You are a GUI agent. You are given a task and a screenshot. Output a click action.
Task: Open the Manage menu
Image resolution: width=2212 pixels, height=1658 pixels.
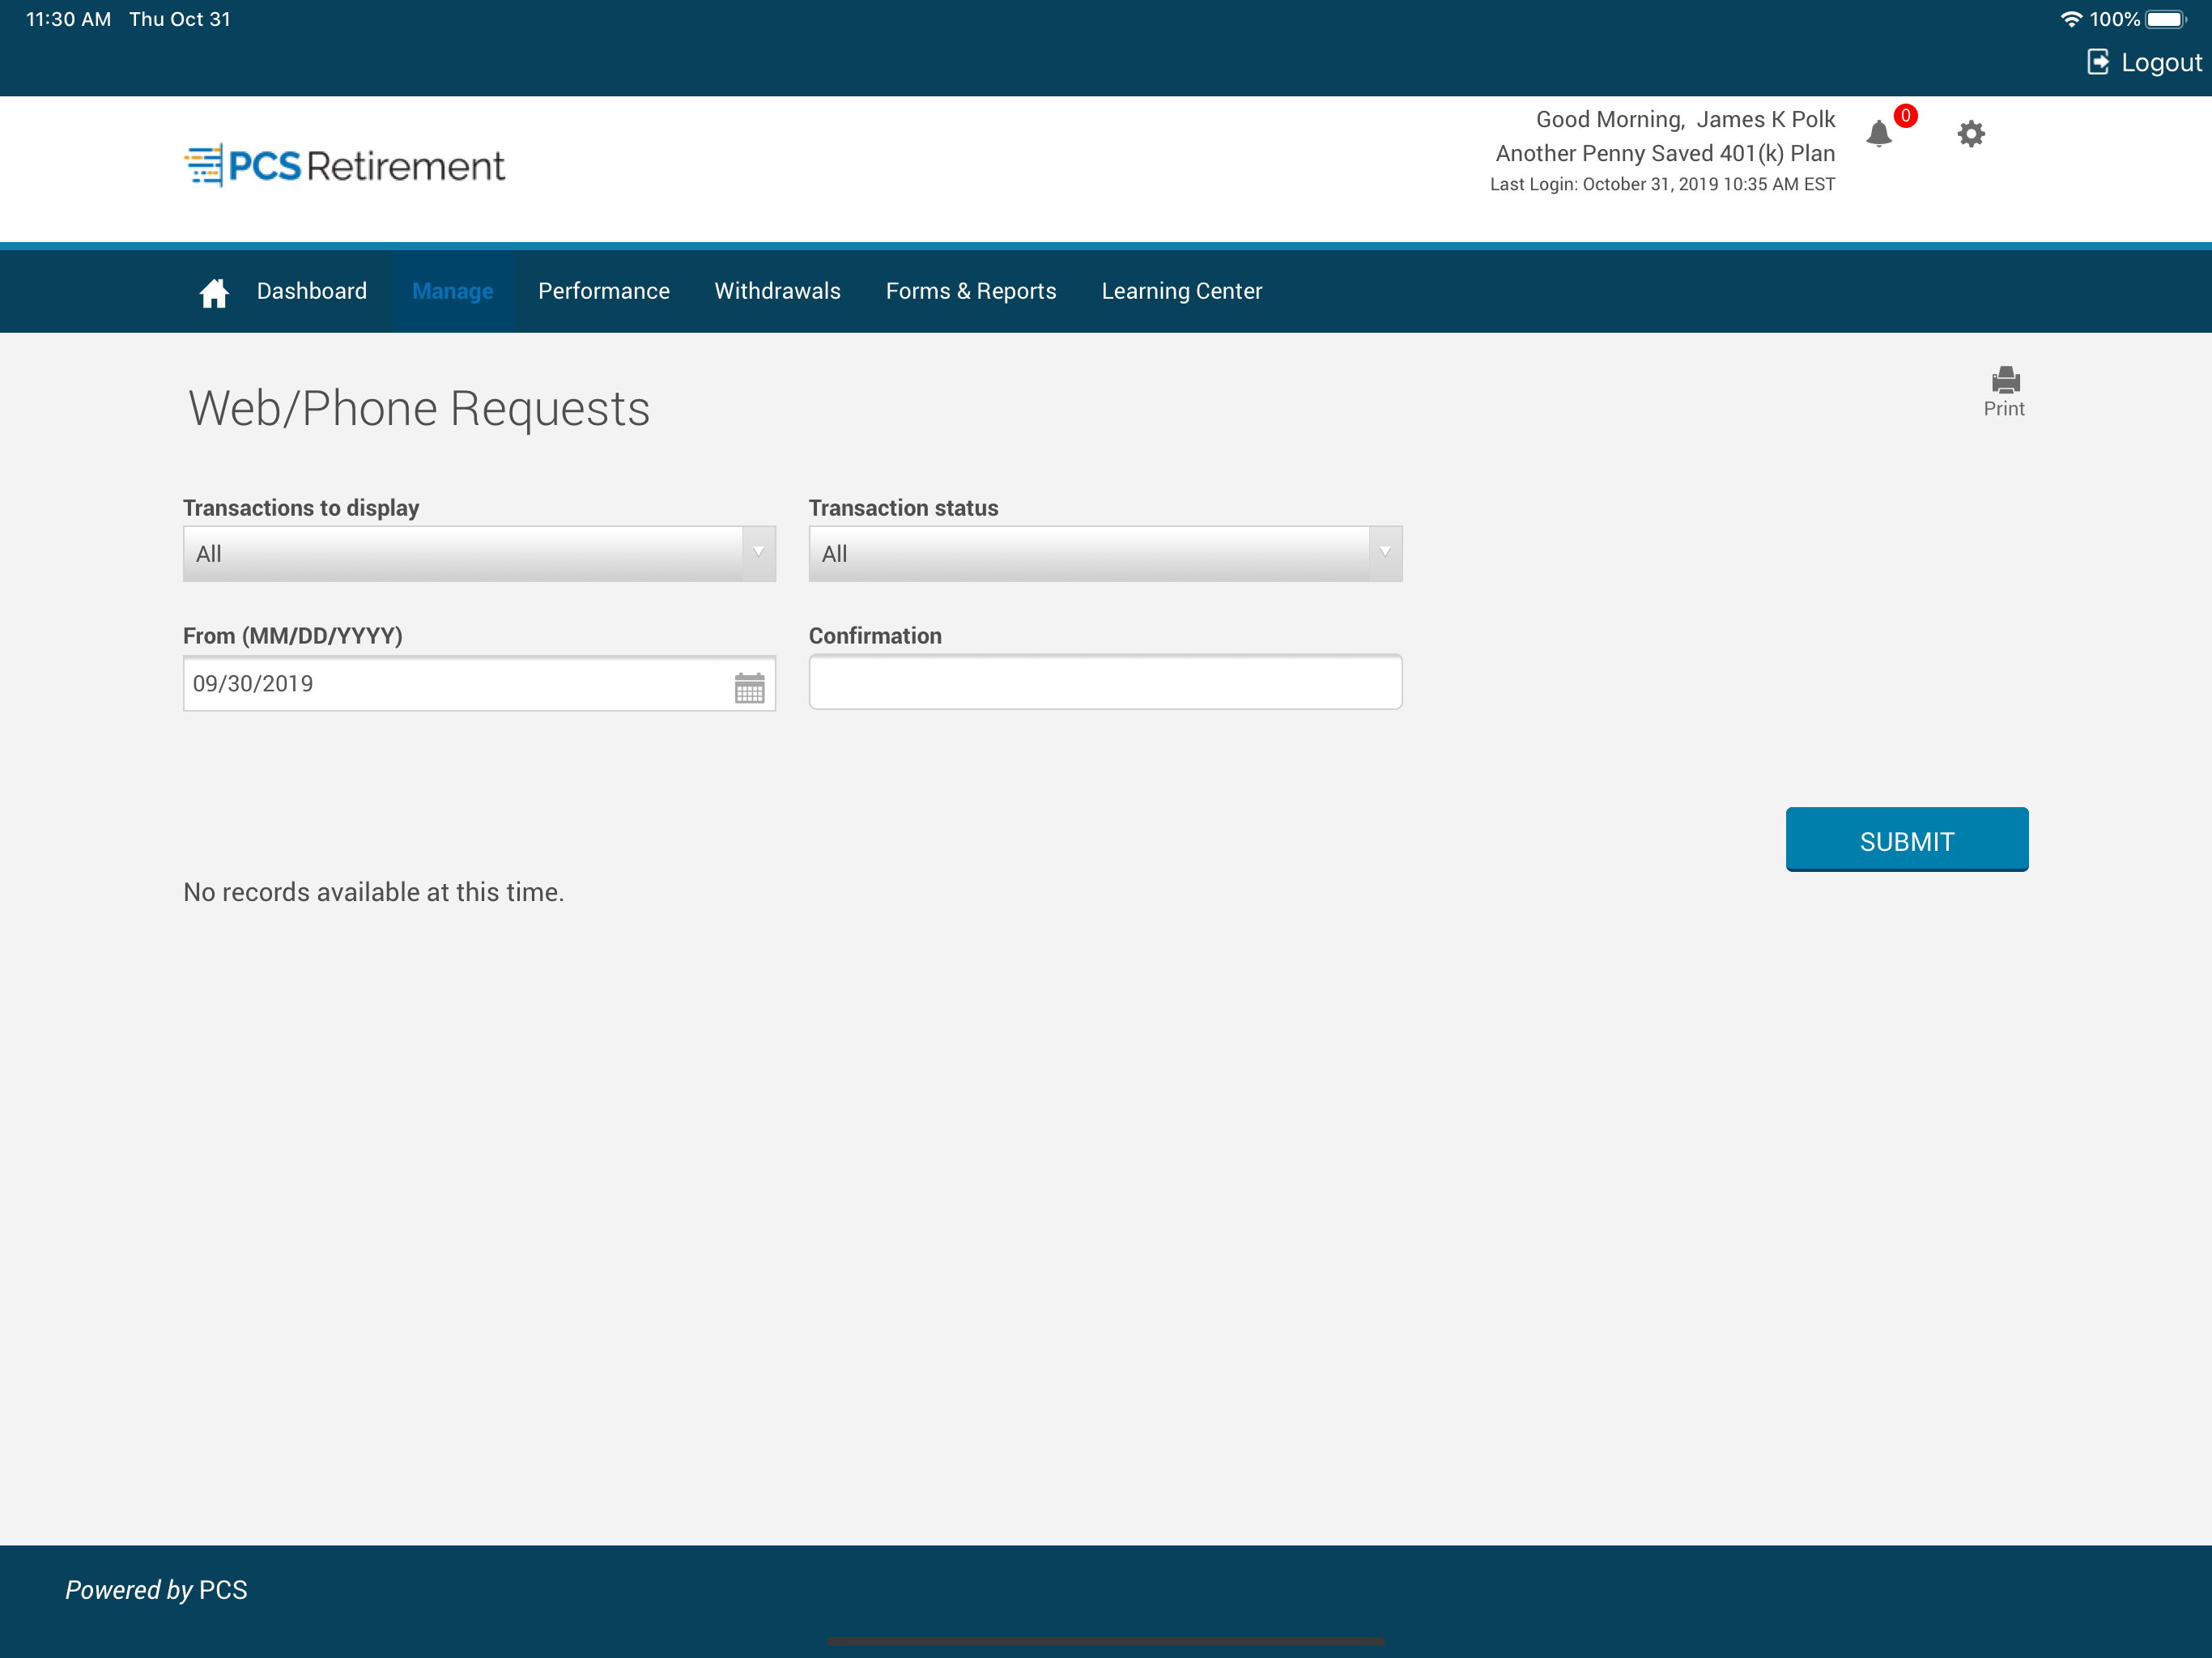[452, 291]
